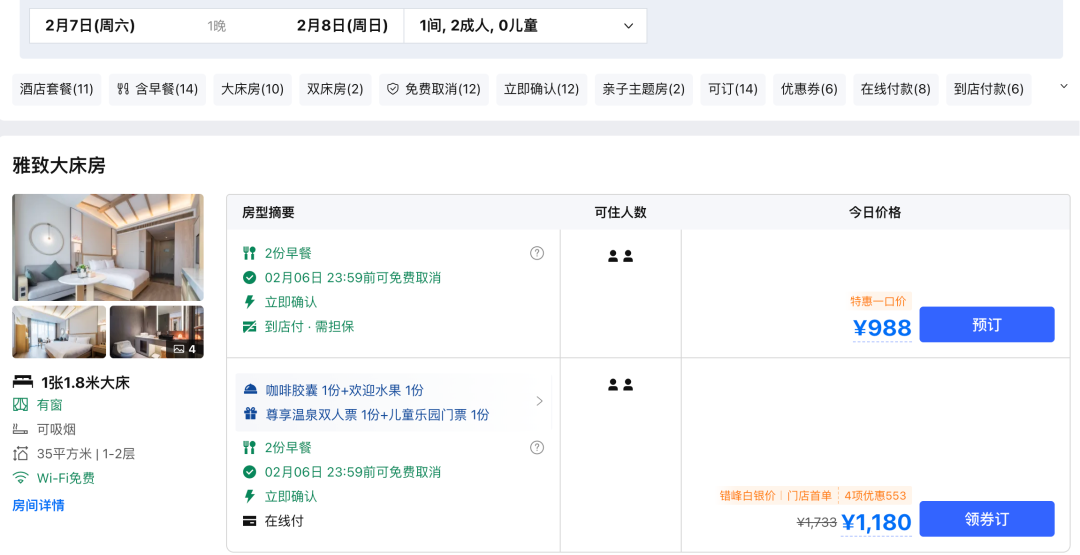Expand the package details with chevron arrow
This screenshot has width=1080, height=555.
(539, 401)
